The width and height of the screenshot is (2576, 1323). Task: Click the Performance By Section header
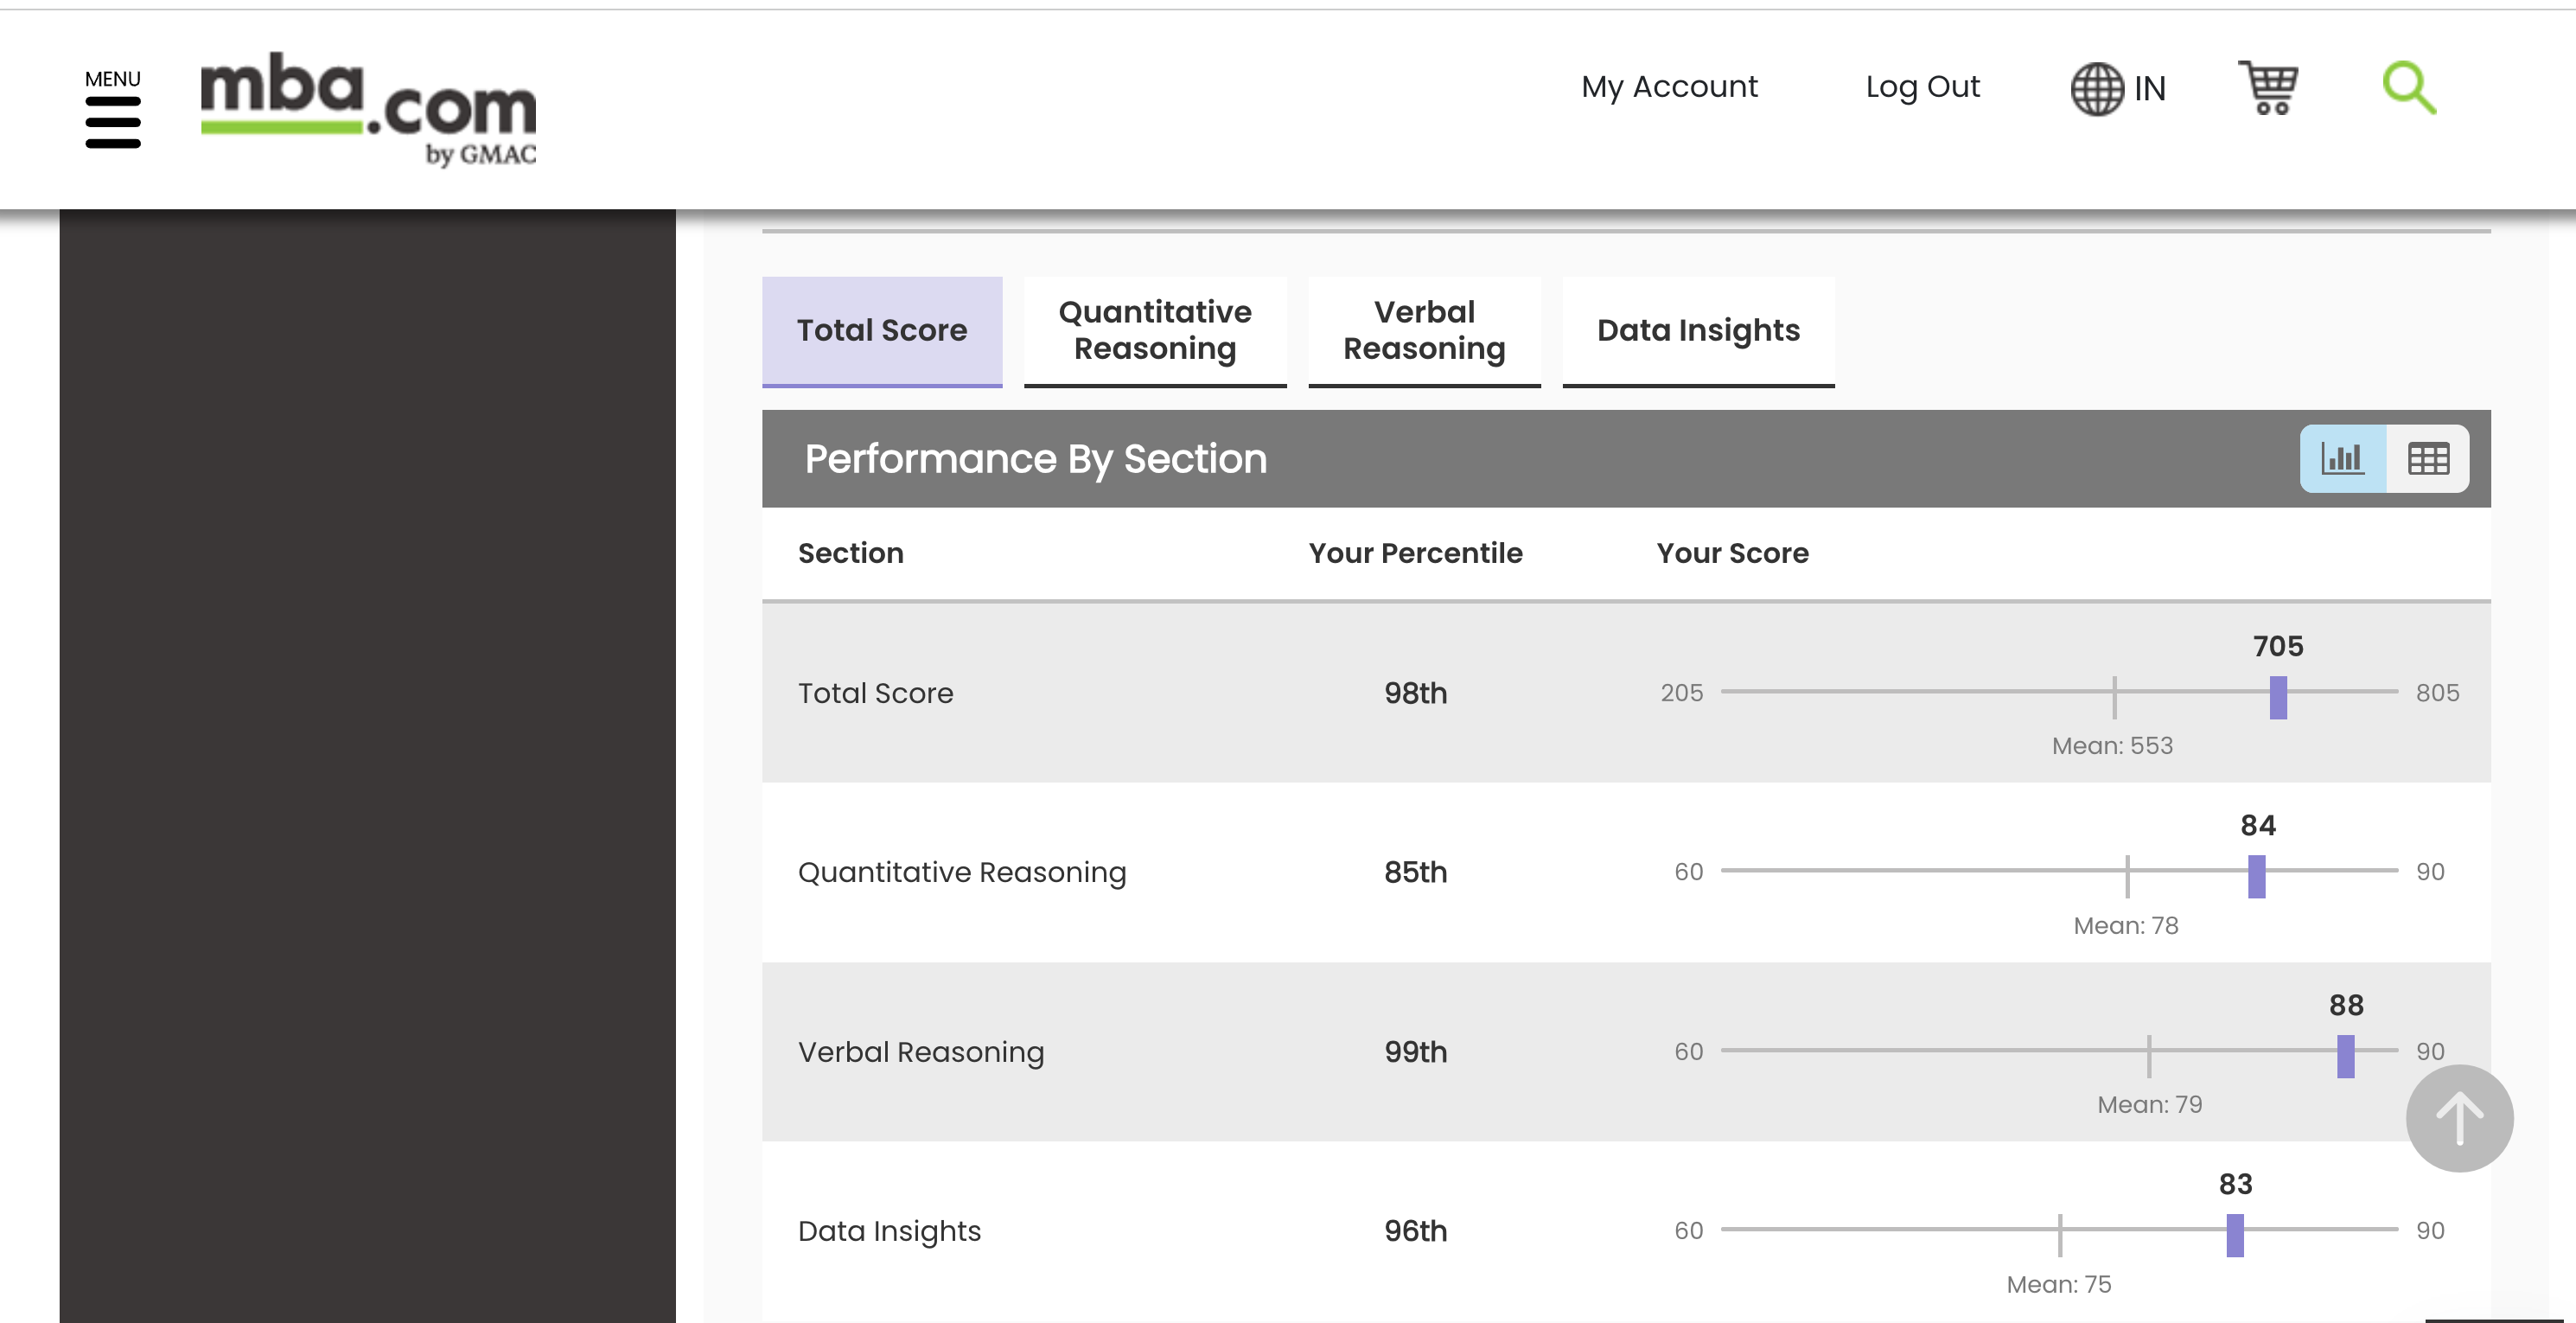1035,459
